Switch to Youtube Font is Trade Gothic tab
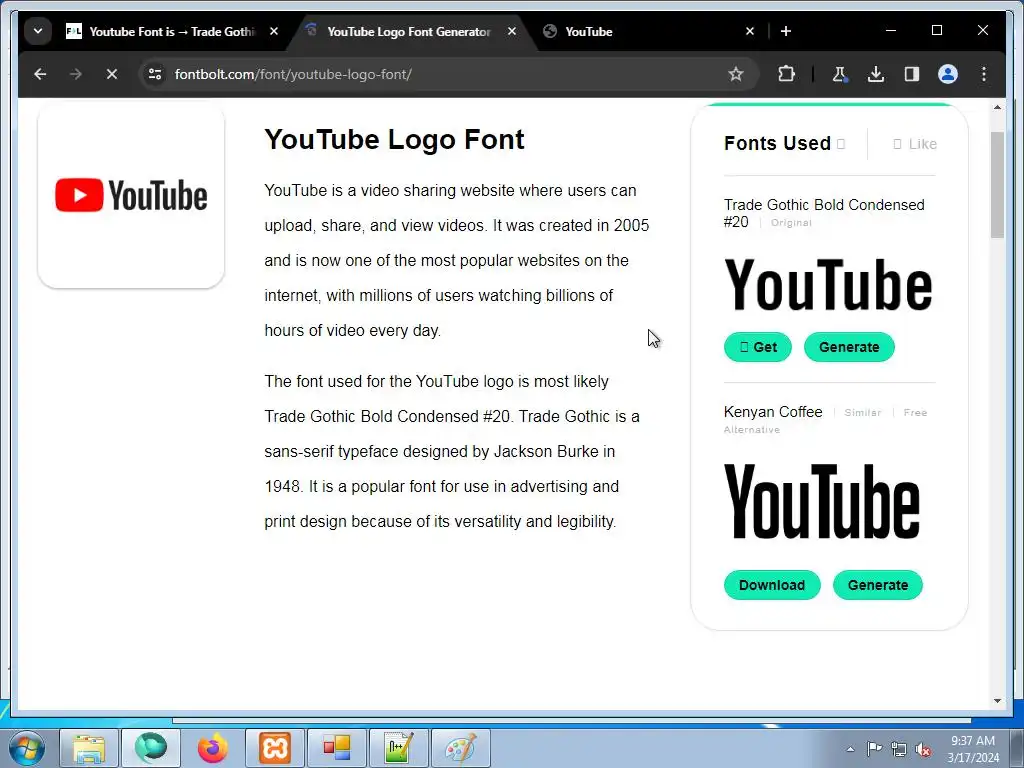 (x=172, y=31)
